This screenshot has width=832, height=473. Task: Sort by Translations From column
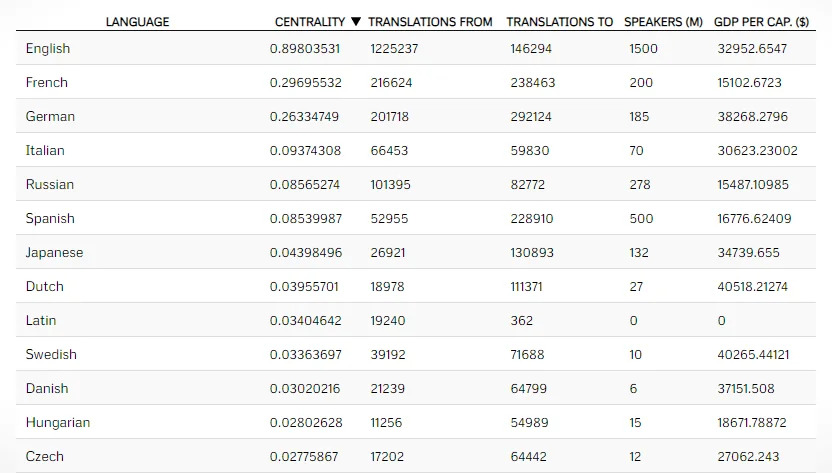coord(430,22)
